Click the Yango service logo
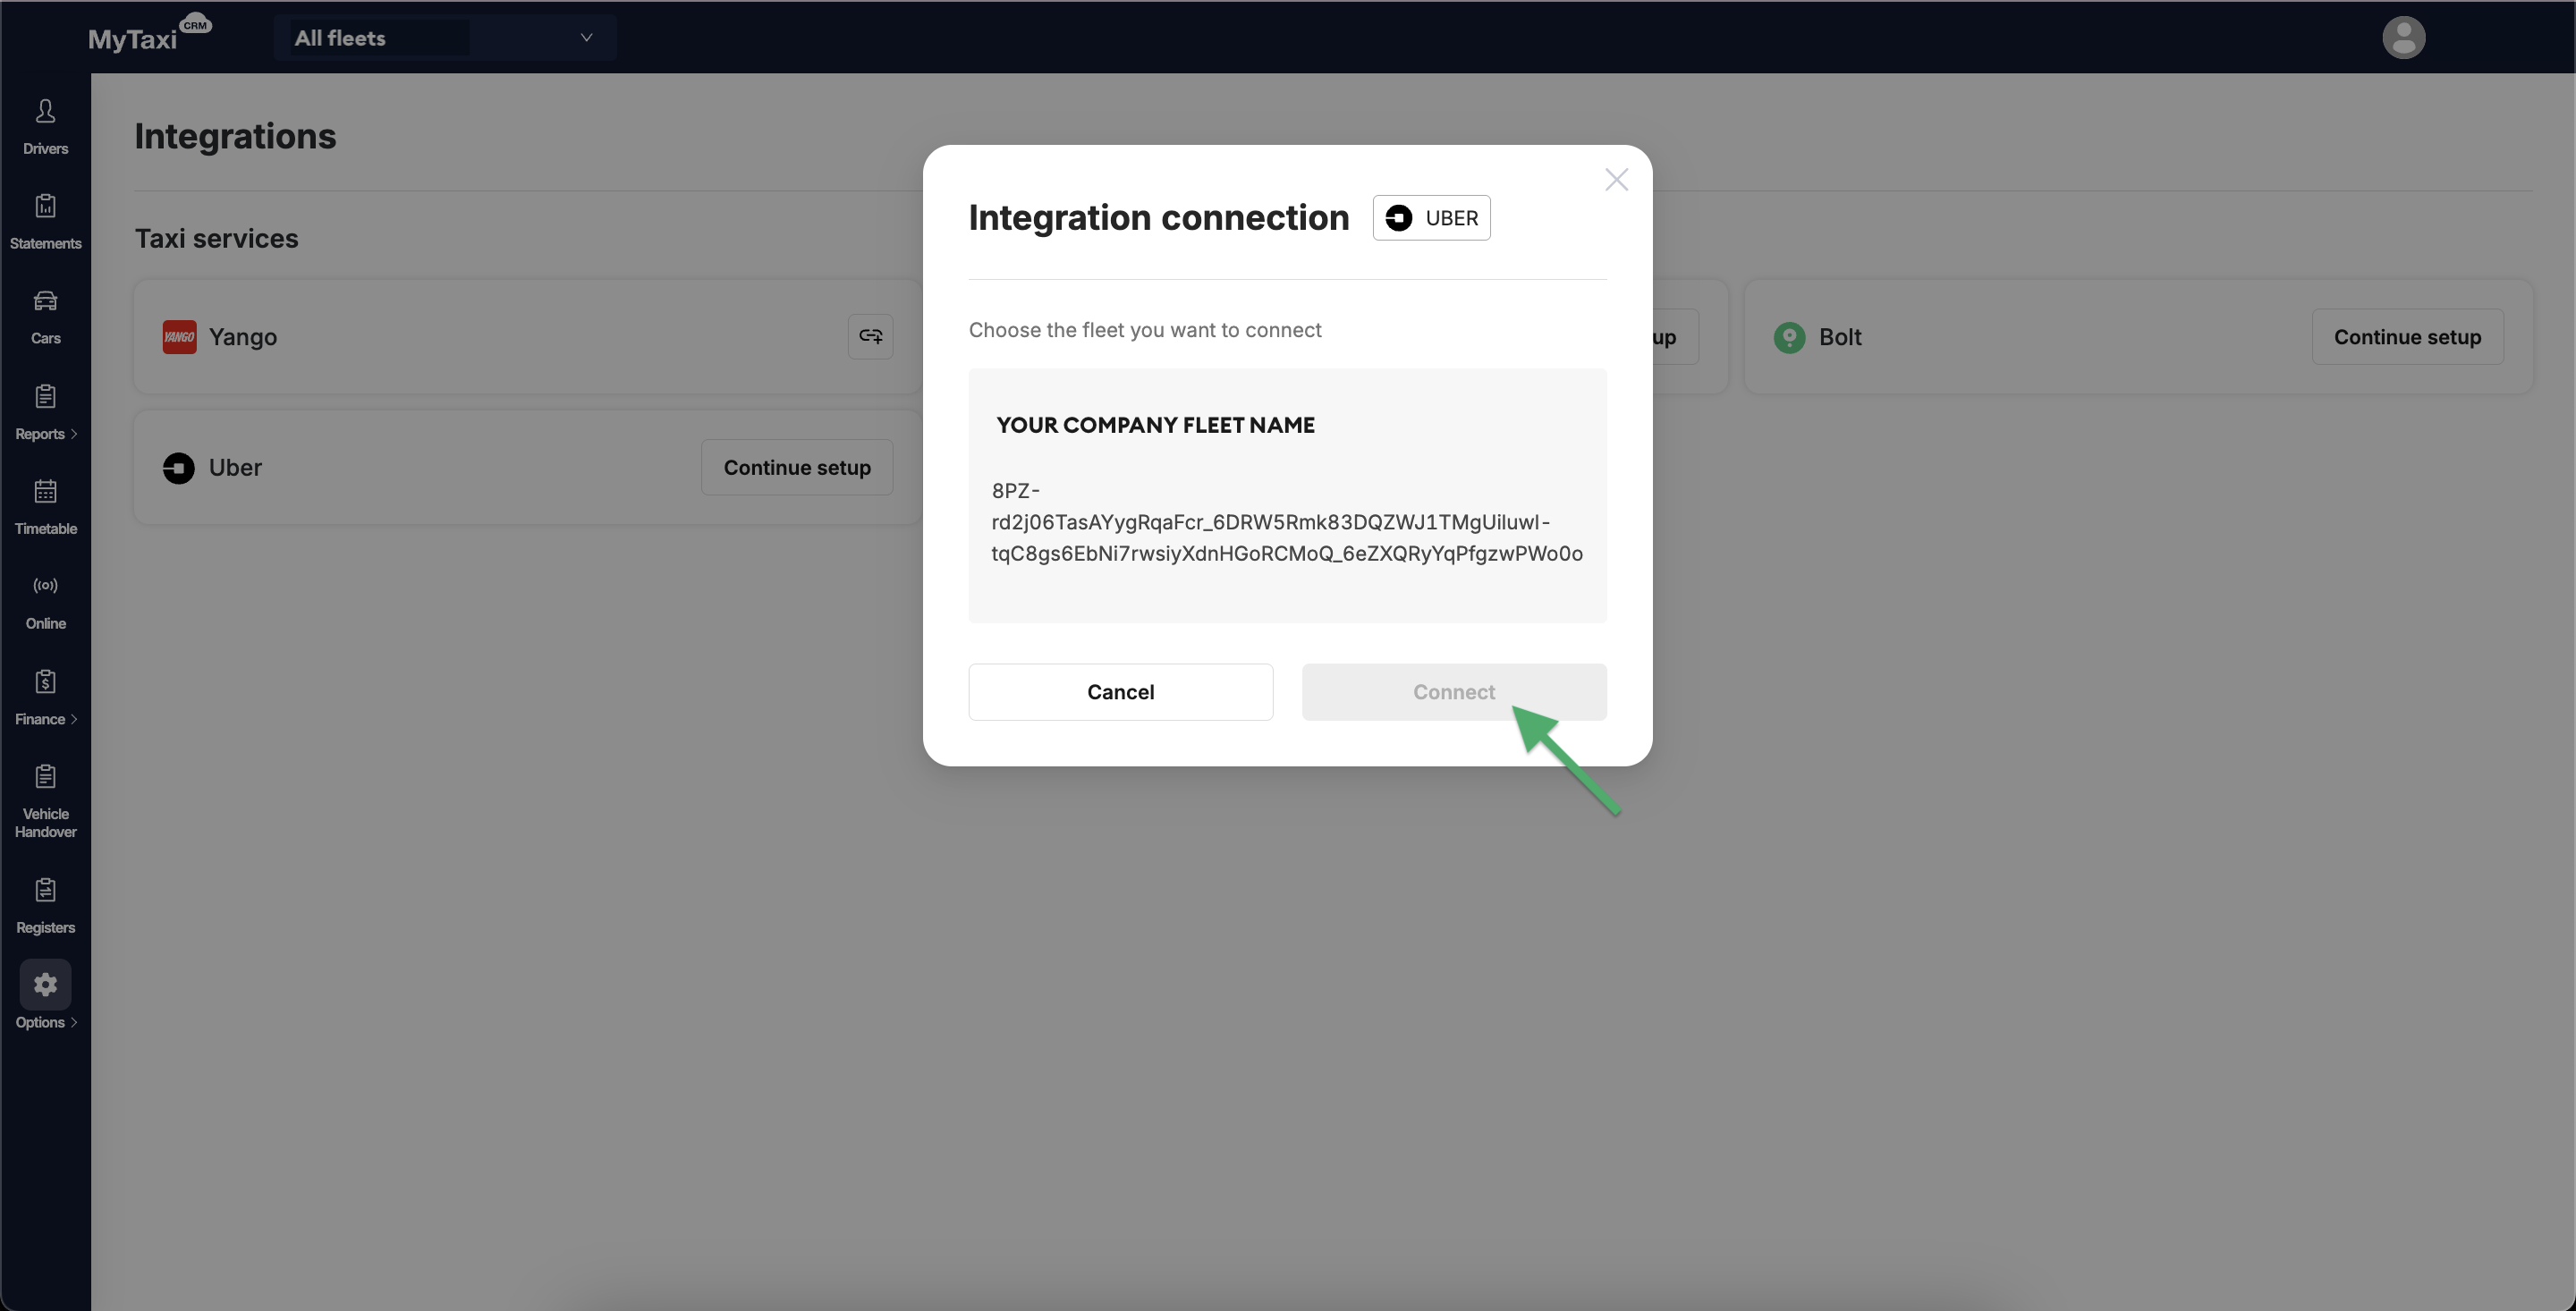 coord(179,337)
